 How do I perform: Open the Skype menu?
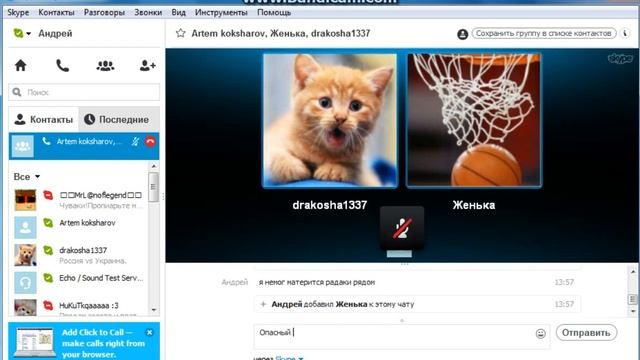(x=18, y=13)
